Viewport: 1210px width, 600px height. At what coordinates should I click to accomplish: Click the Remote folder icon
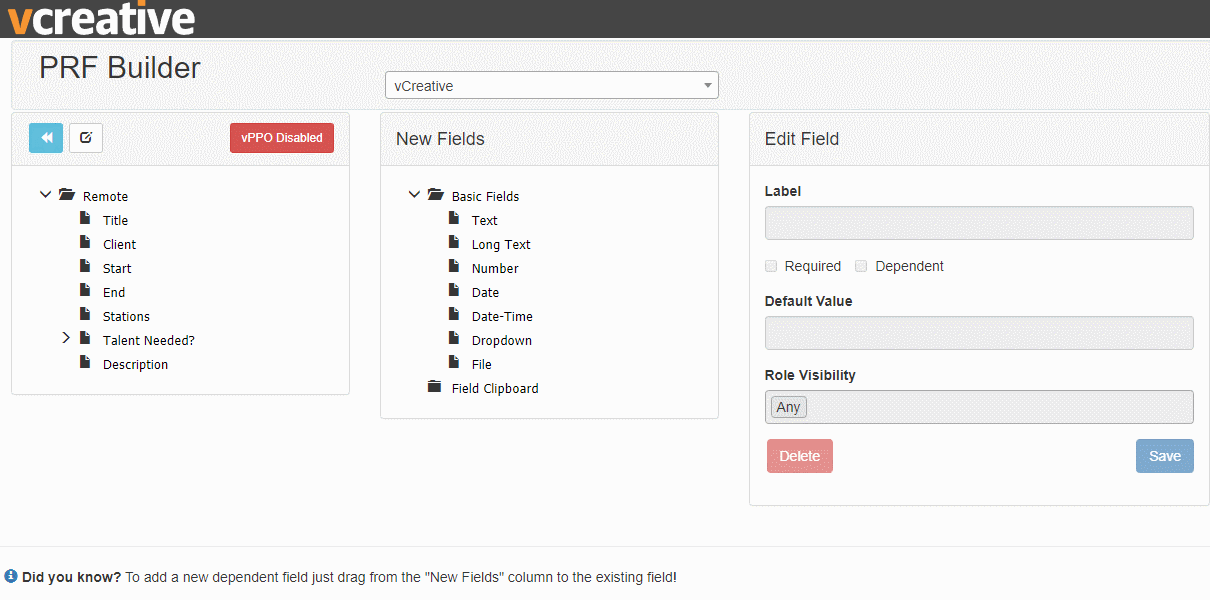click(x=67, y=195)
